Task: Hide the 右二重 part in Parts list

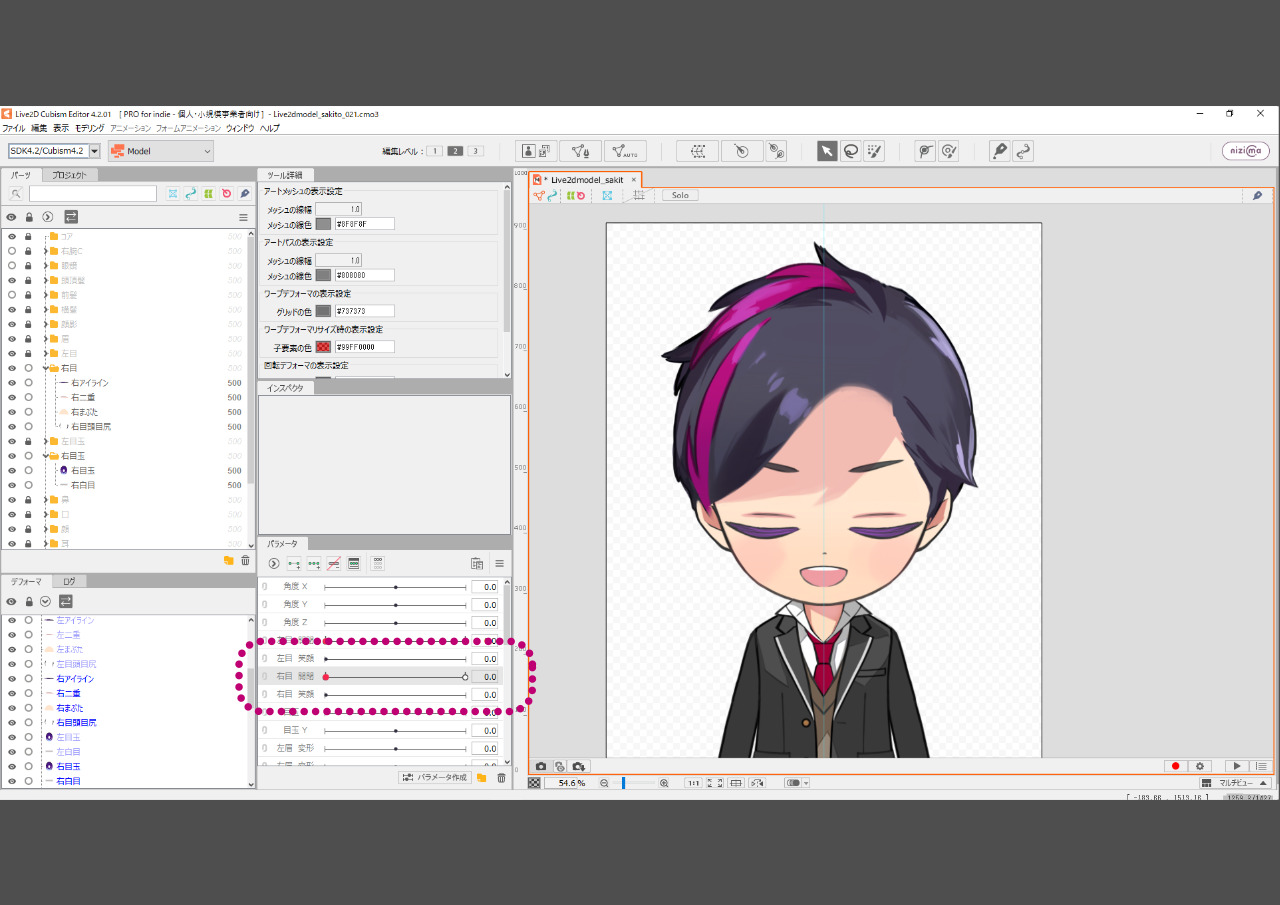Action: point(12,397)
